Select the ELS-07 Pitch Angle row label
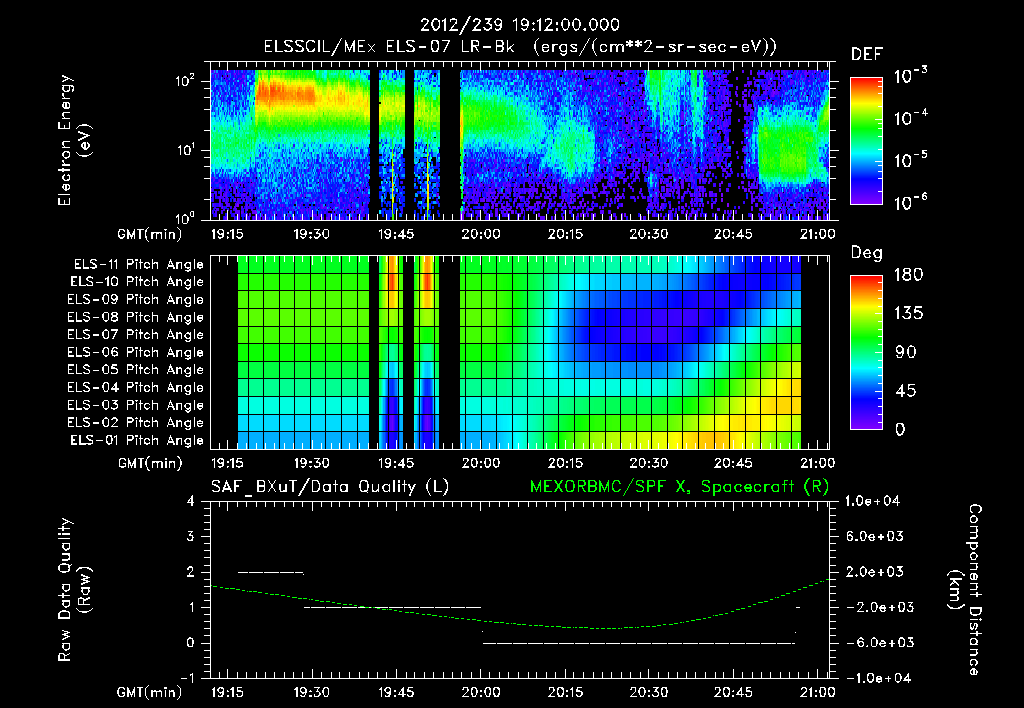Image resolution: width=1024 pixels, height=708 pixels. [136, 334]
